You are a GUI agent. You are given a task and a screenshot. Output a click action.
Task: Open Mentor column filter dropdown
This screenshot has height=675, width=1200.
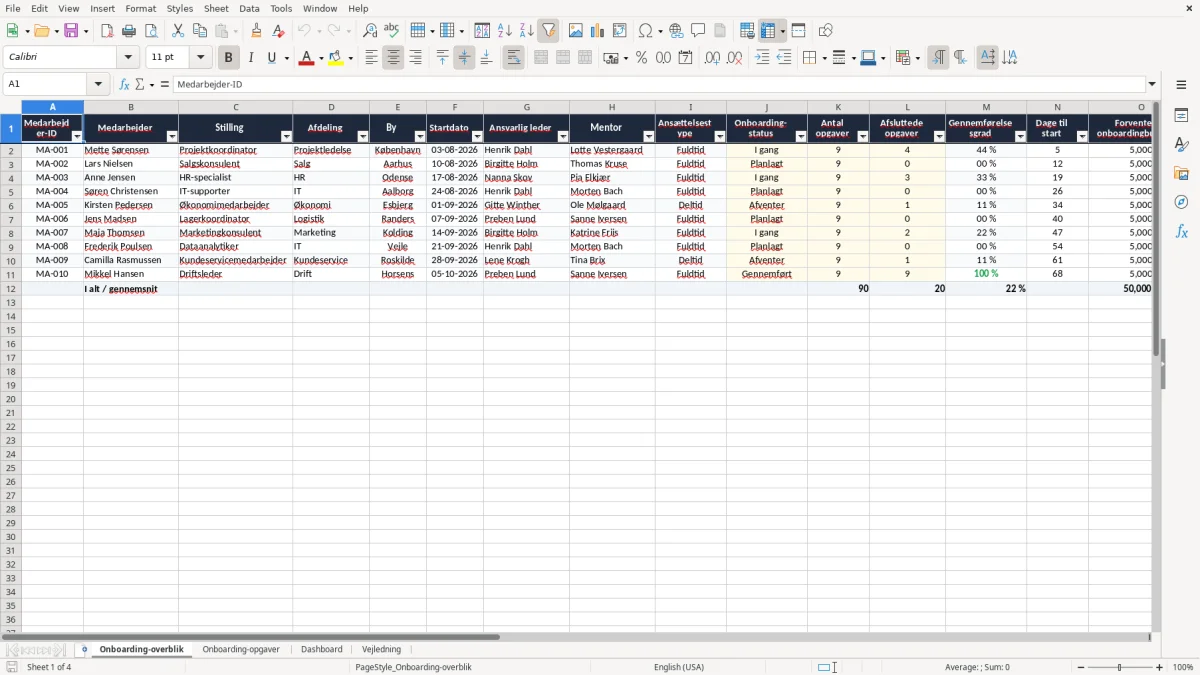pyautogui.click(x=647, y=136)
